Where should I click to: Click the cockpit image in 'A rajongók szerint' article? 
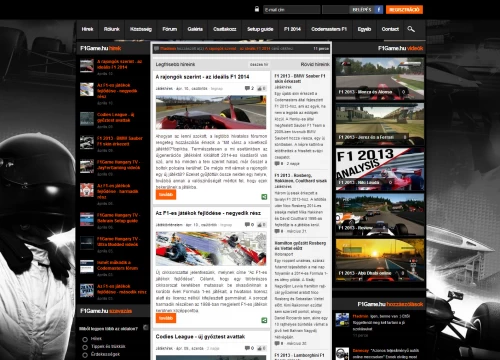click(x=211, y=112)
